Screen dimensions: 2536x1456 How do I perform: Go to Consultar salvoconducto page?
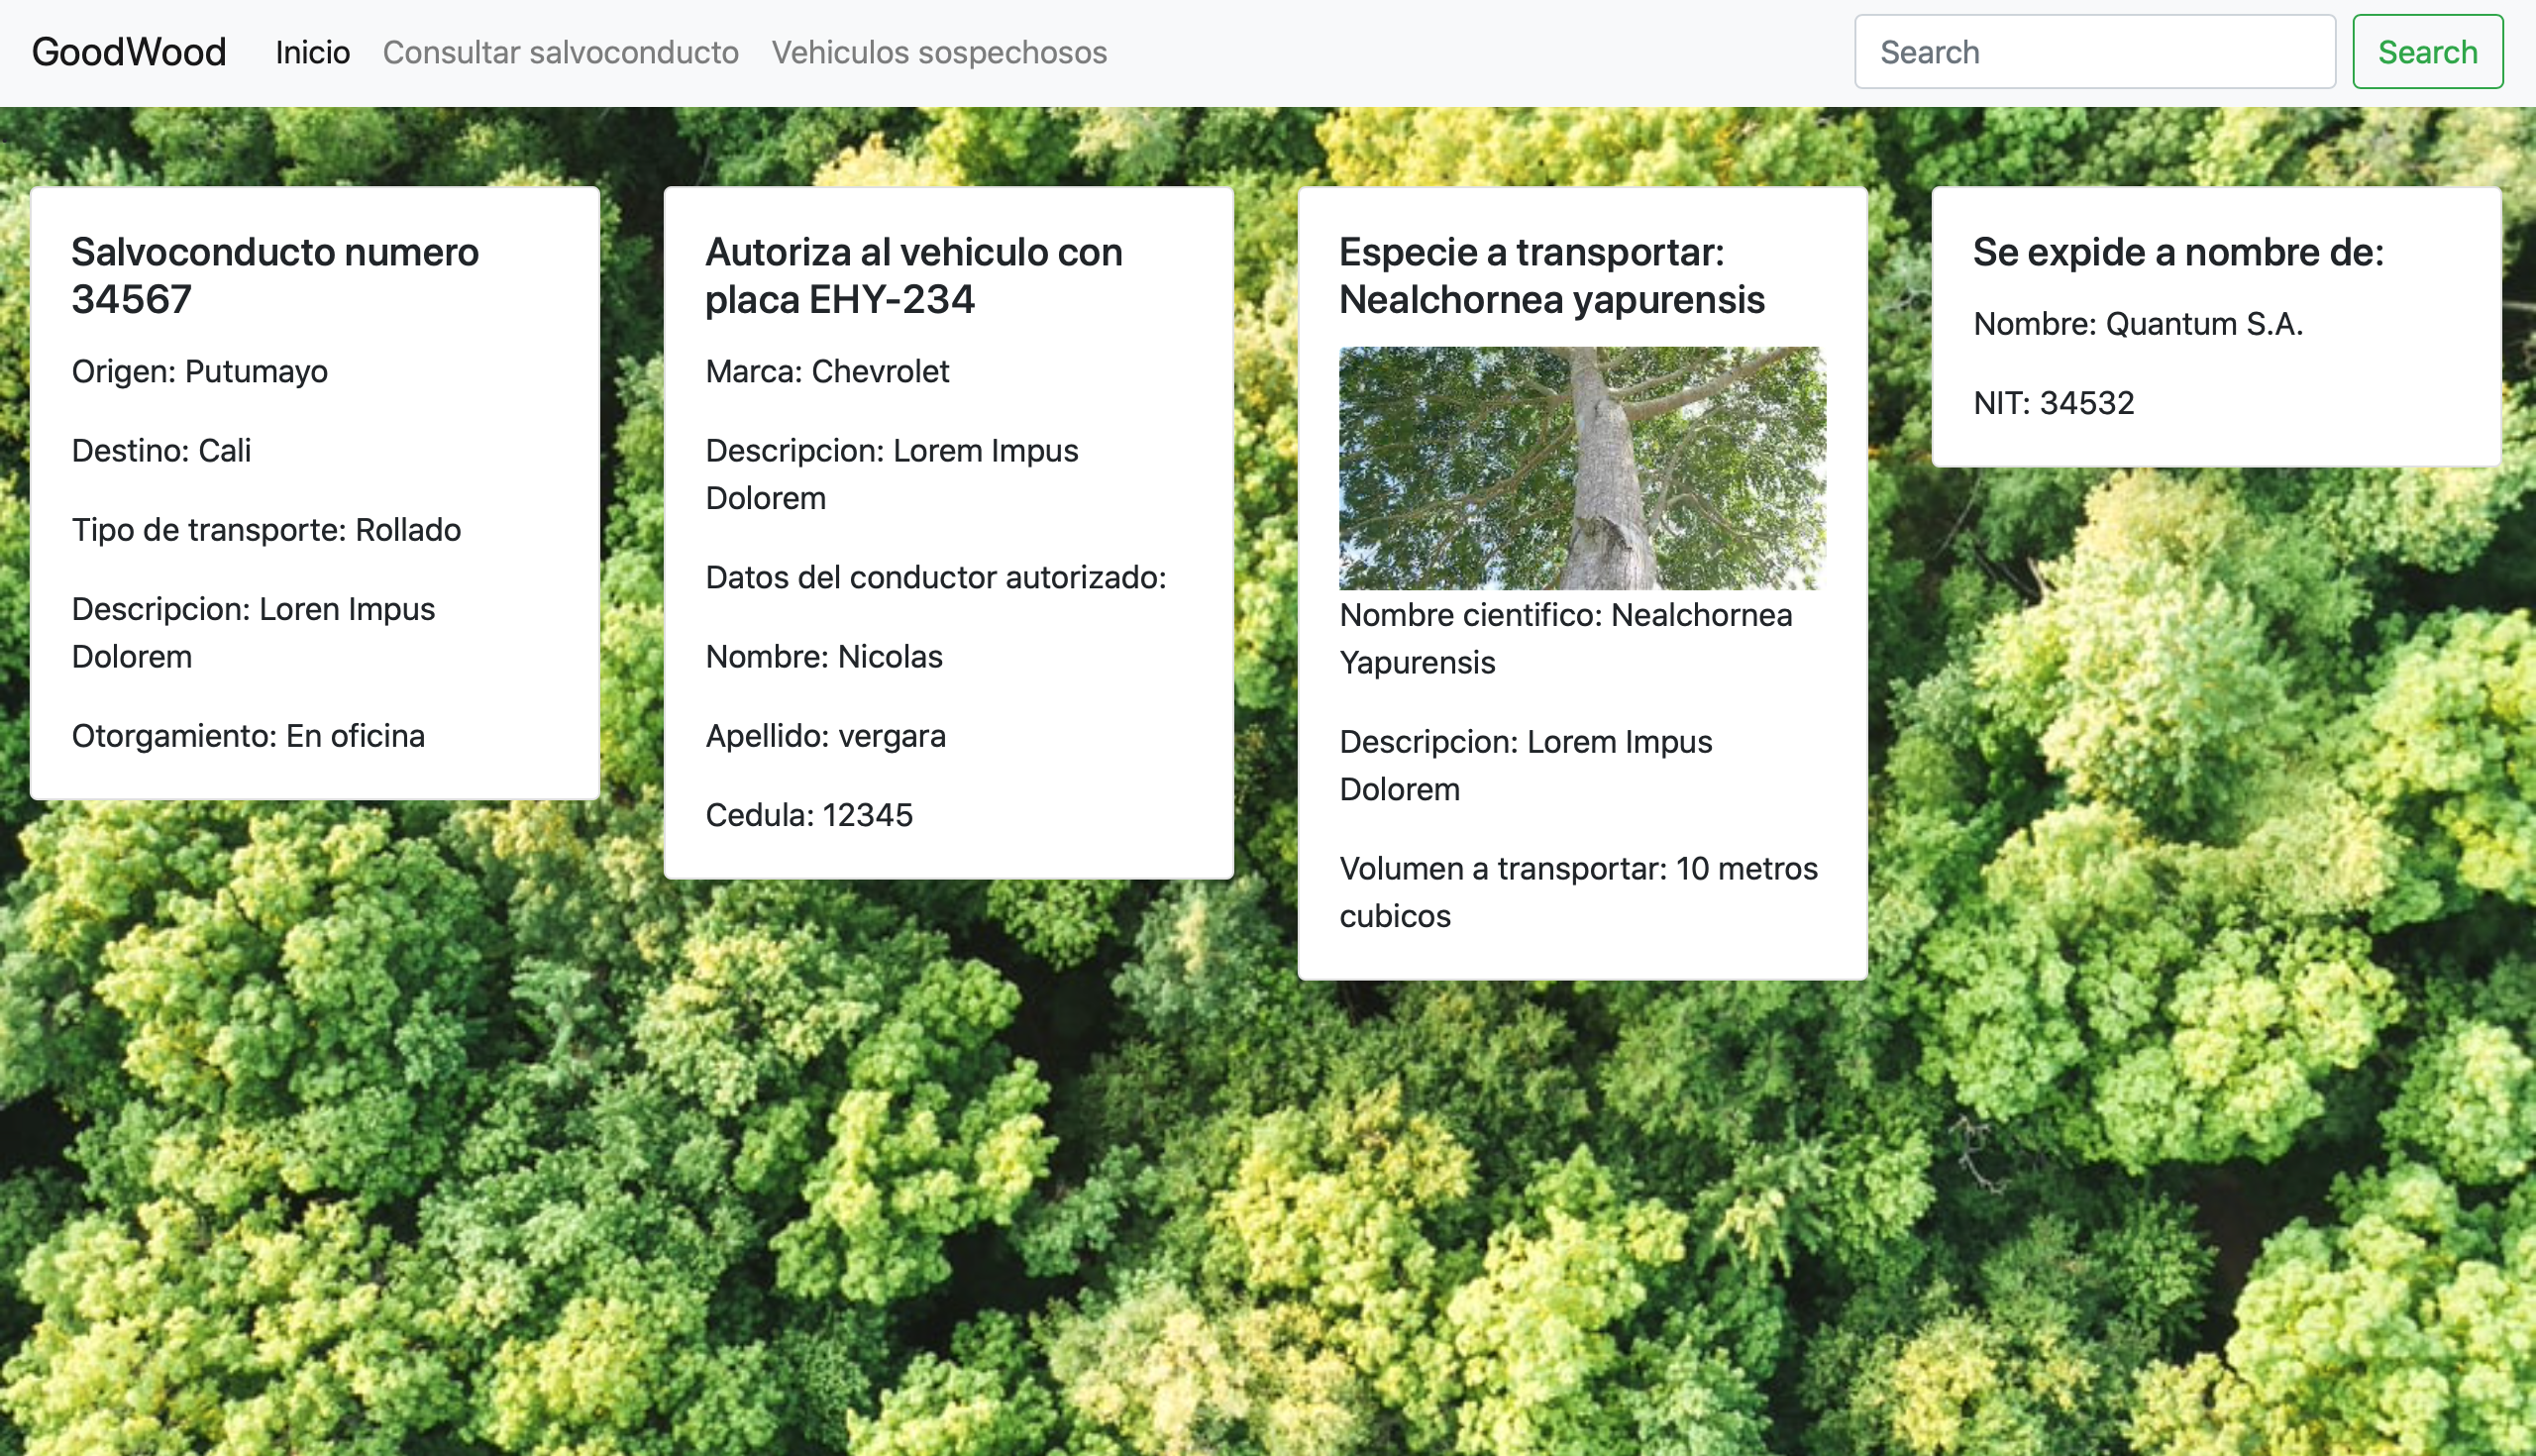(560, 52)
